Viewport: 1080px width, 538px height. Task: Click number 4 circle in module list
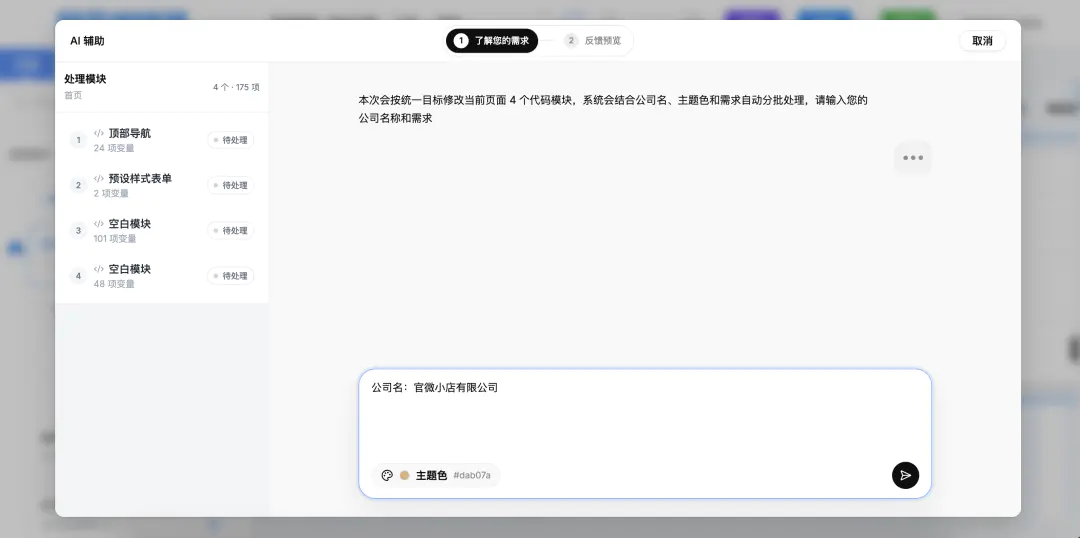click(78, 276)
